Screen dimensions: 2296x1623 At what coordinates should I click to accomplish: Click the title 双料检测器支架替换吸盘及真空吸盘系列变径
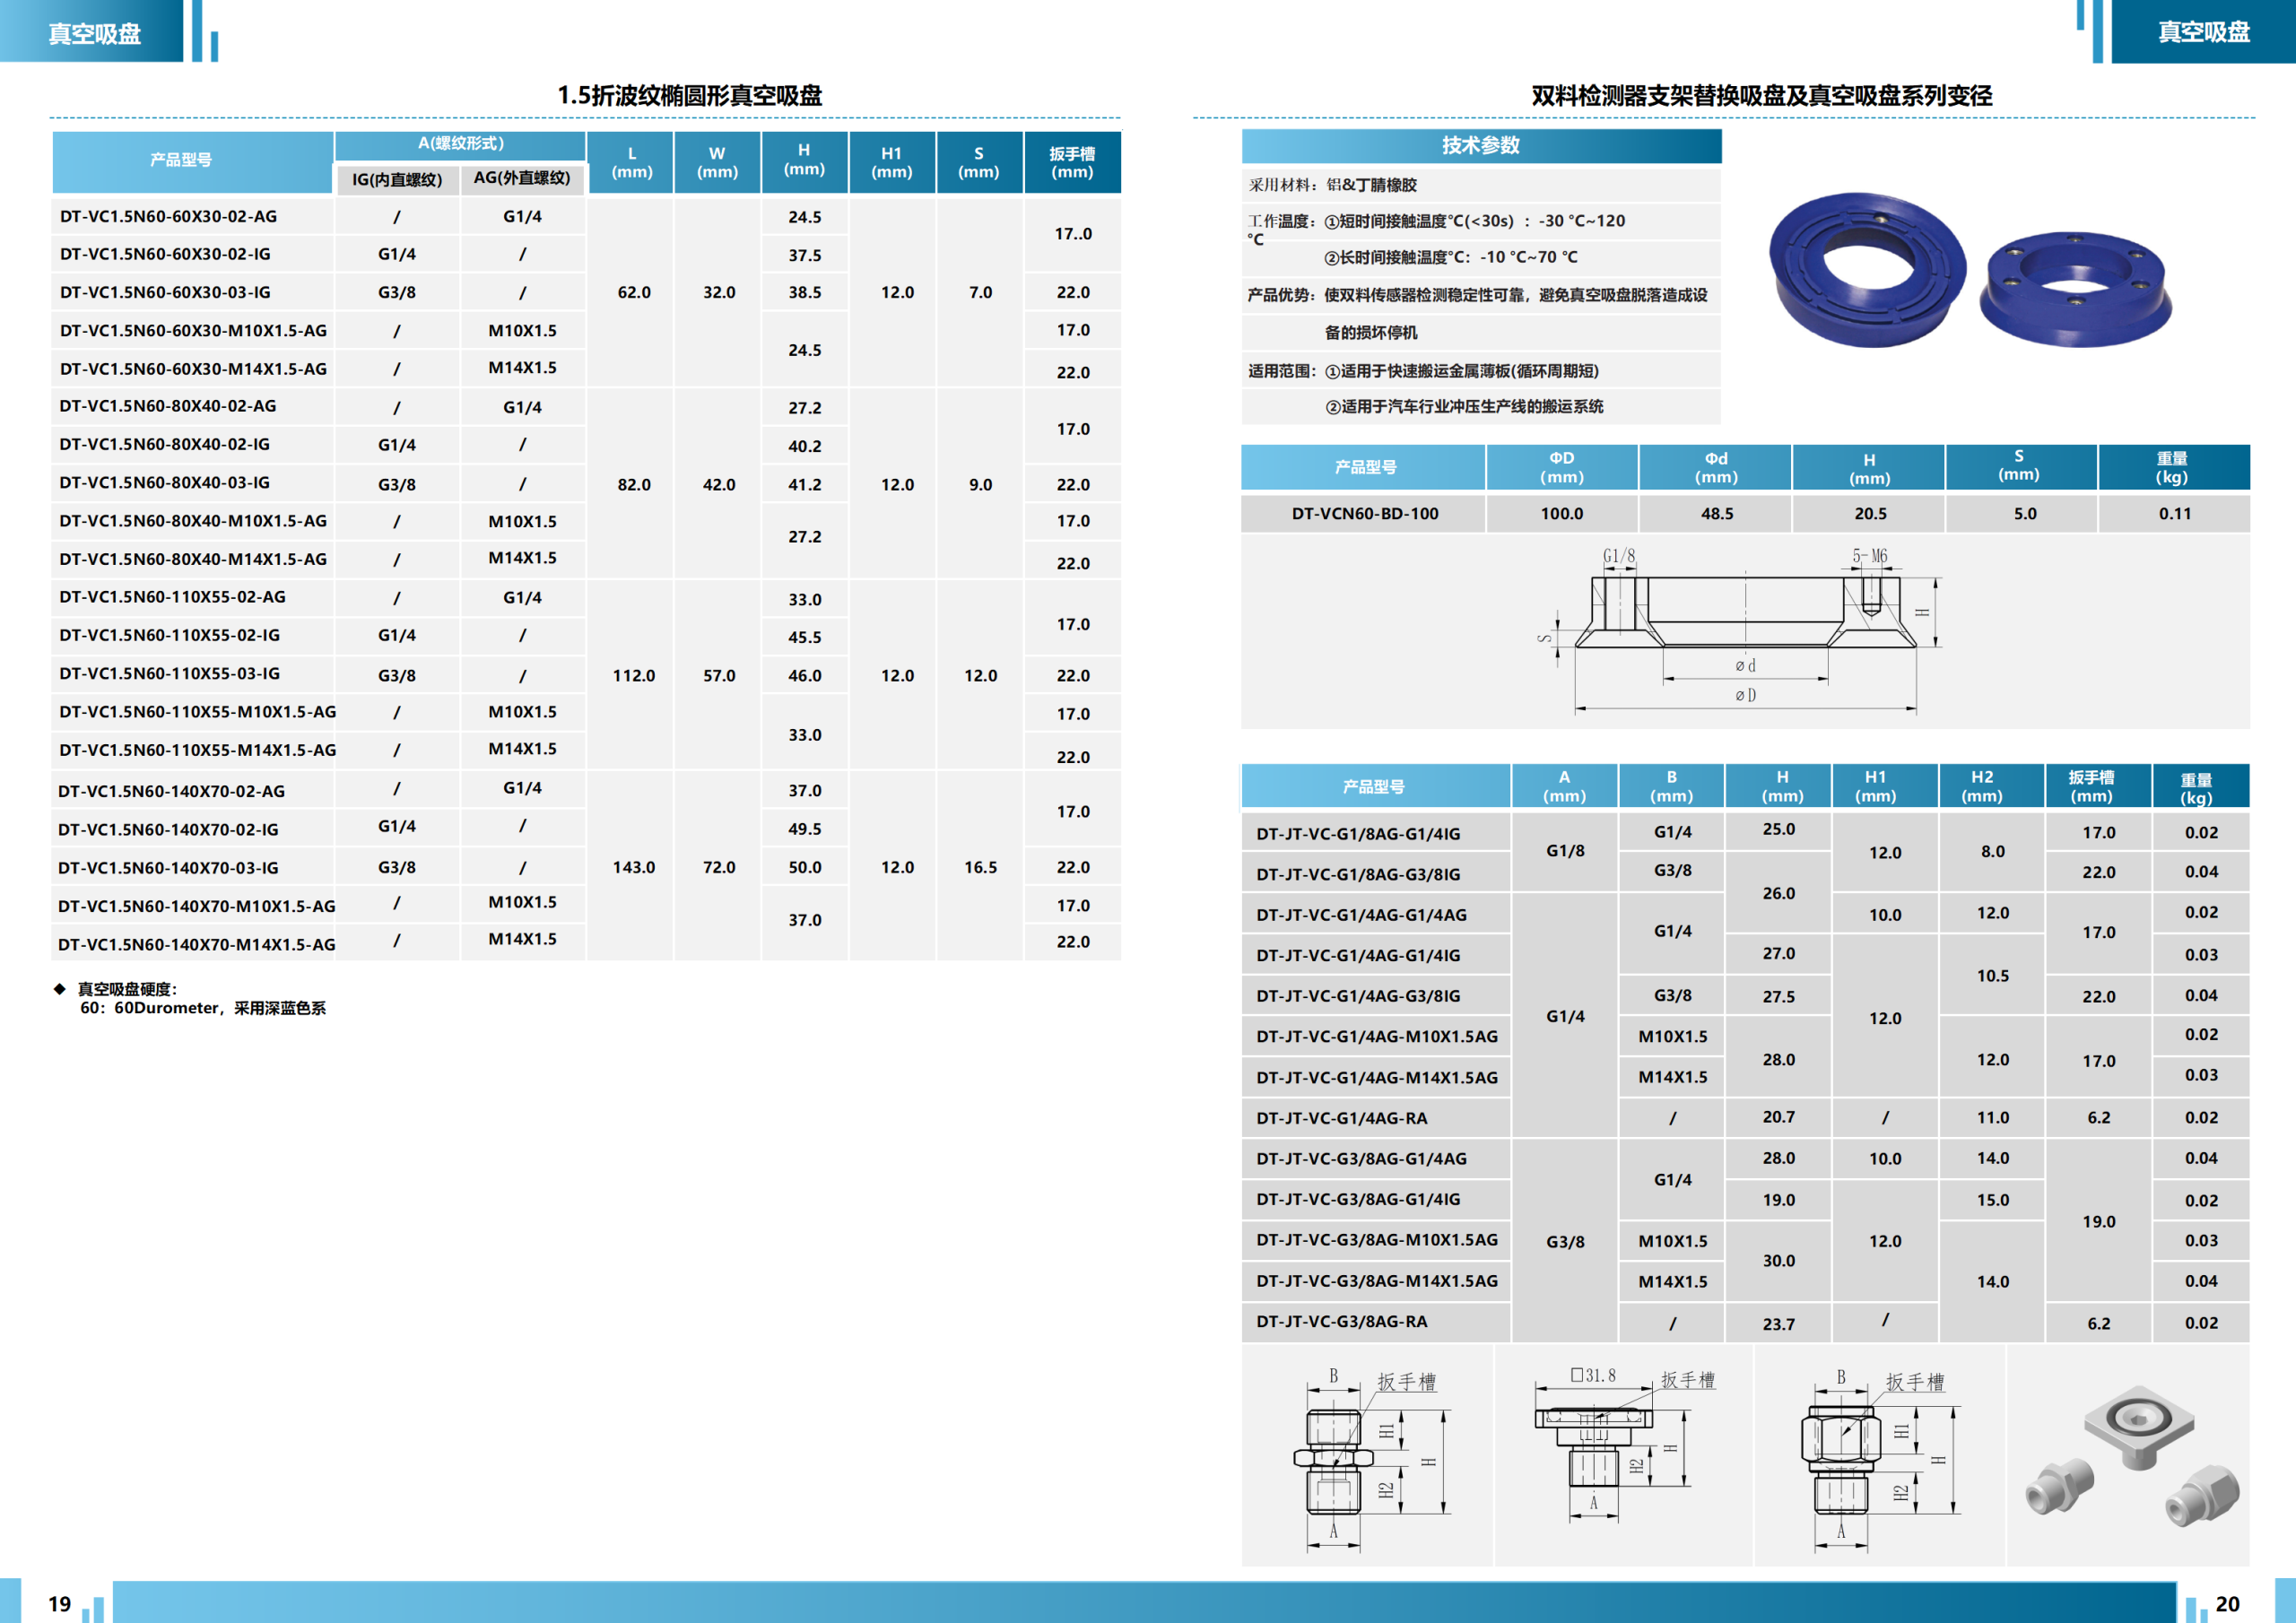[1761, 96]
